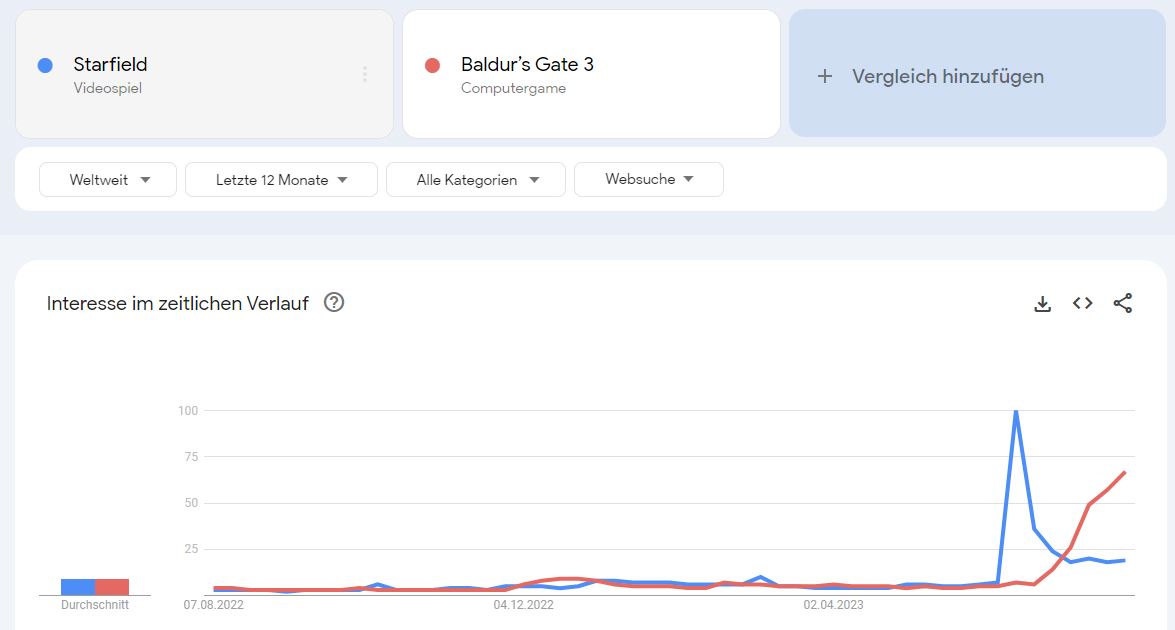Share the interest-over-time chart
This screenshot has width=1175, height=630.
(1123, 303)
